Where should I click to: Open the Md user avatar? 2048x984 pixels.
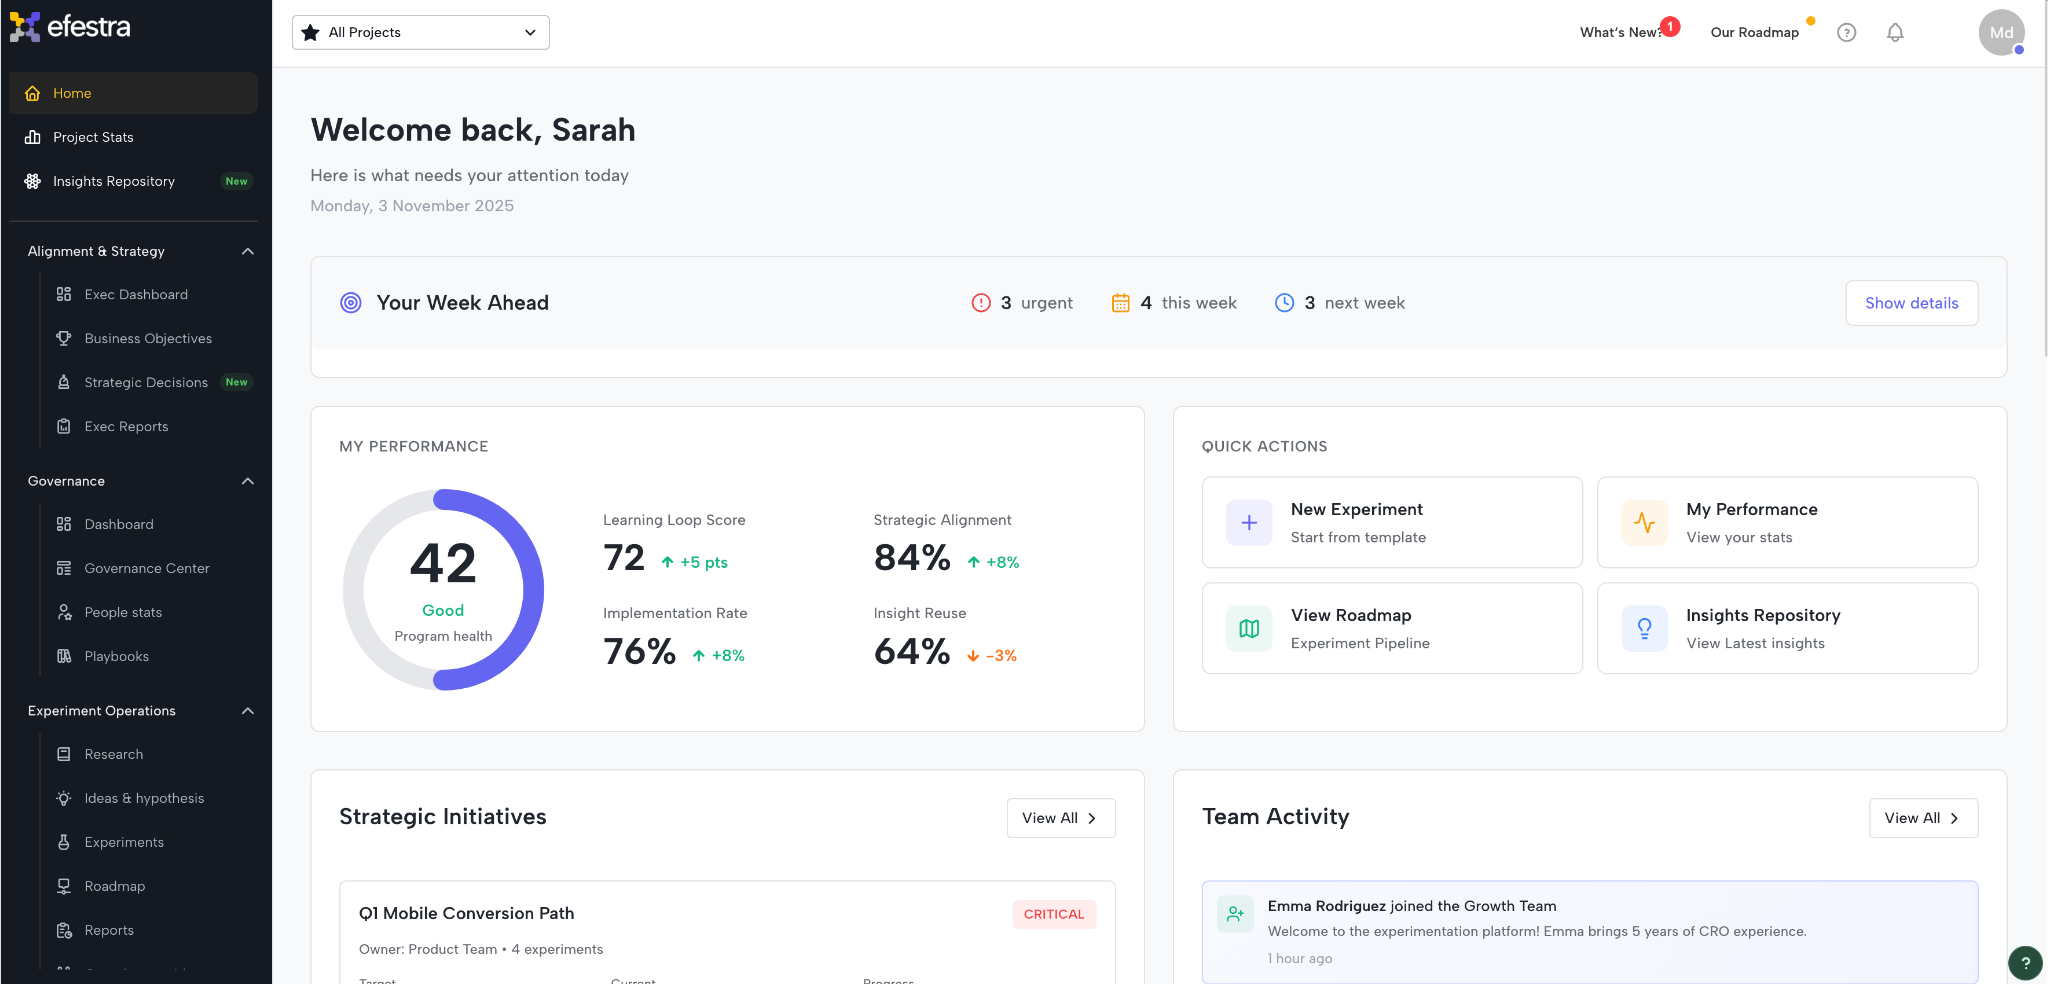(x=2001, y=33)
